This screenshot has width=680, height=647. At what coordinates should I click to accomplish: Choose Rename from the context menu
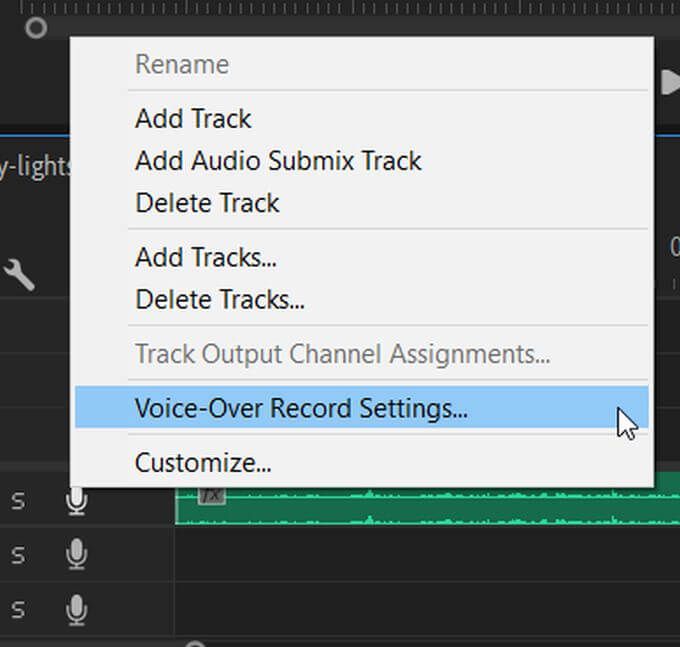362,64
